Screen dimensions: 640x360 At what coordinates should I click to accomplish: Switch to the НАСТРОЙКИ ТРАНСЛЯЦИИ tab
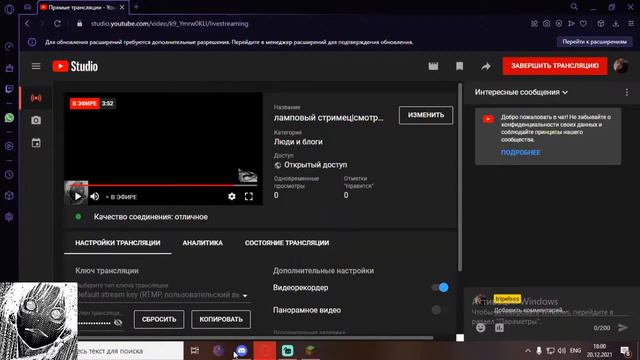pos(118,243)
